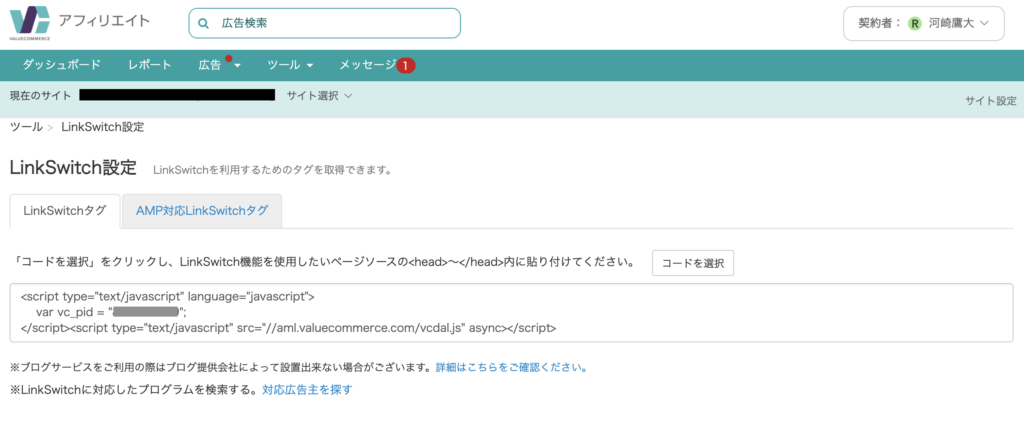Open the メッセージ menu item
The height and width of the screenshot is (428, 1024).
368,65
